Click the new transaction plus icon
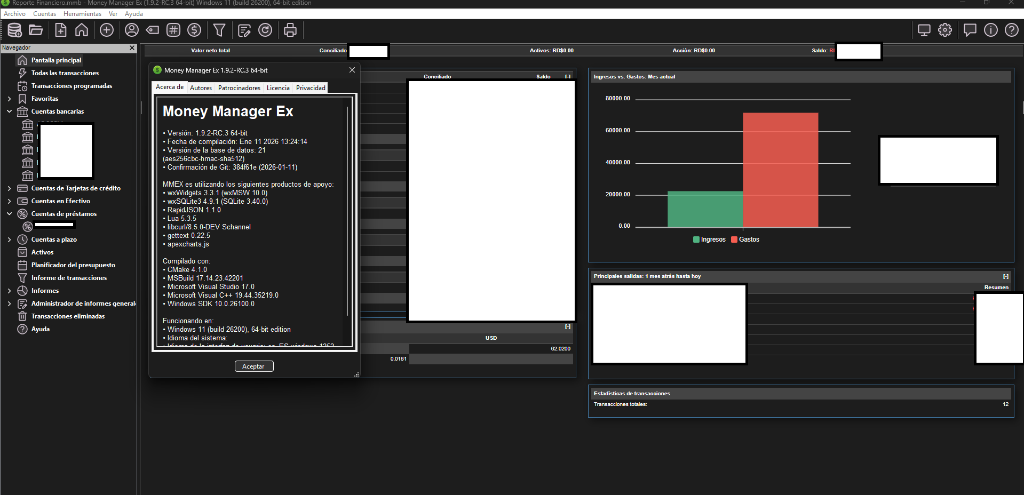The image size is (1024, 495). click(107, 30)
